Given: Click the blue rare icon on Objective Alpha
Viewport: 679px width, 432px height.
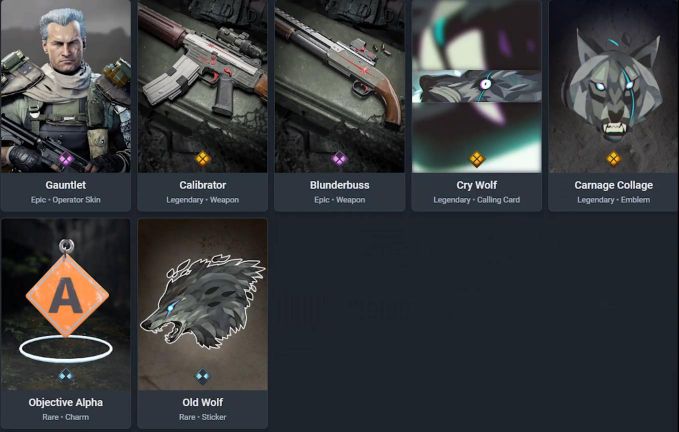Looking at the screenshot, I should (66, 376).
